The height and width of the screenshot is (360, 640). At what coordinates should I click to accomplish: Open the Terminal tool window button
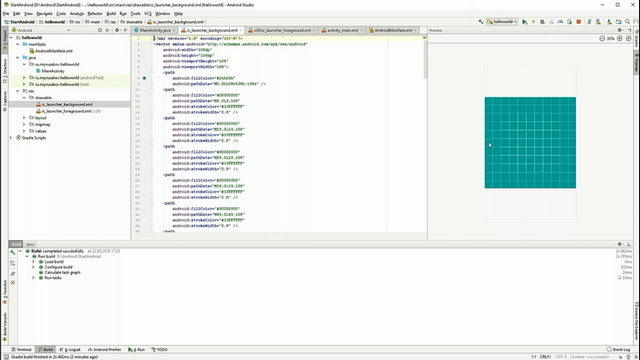[x=21, y=349]
